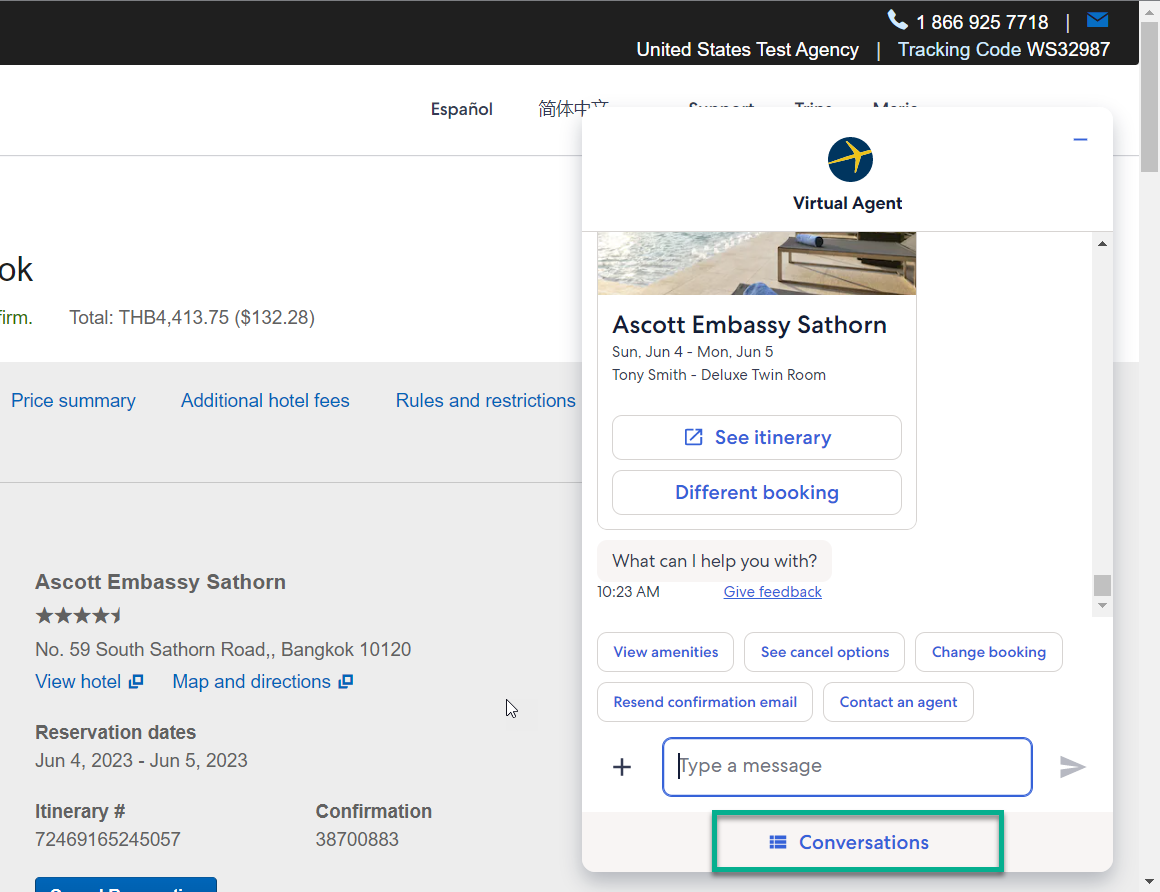Screen dimensions: 1160x892
Task: Click the 10:23 AM message timestamp
Action: pyautogui.click(x=628, y=592)
